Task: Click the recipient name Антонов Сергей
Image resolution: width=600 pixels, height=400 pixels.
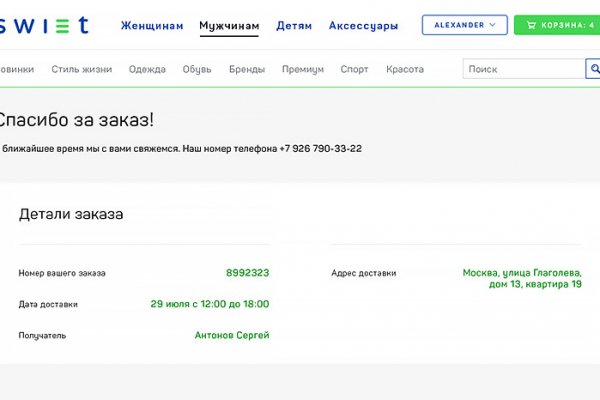Action: pos(232,335)
